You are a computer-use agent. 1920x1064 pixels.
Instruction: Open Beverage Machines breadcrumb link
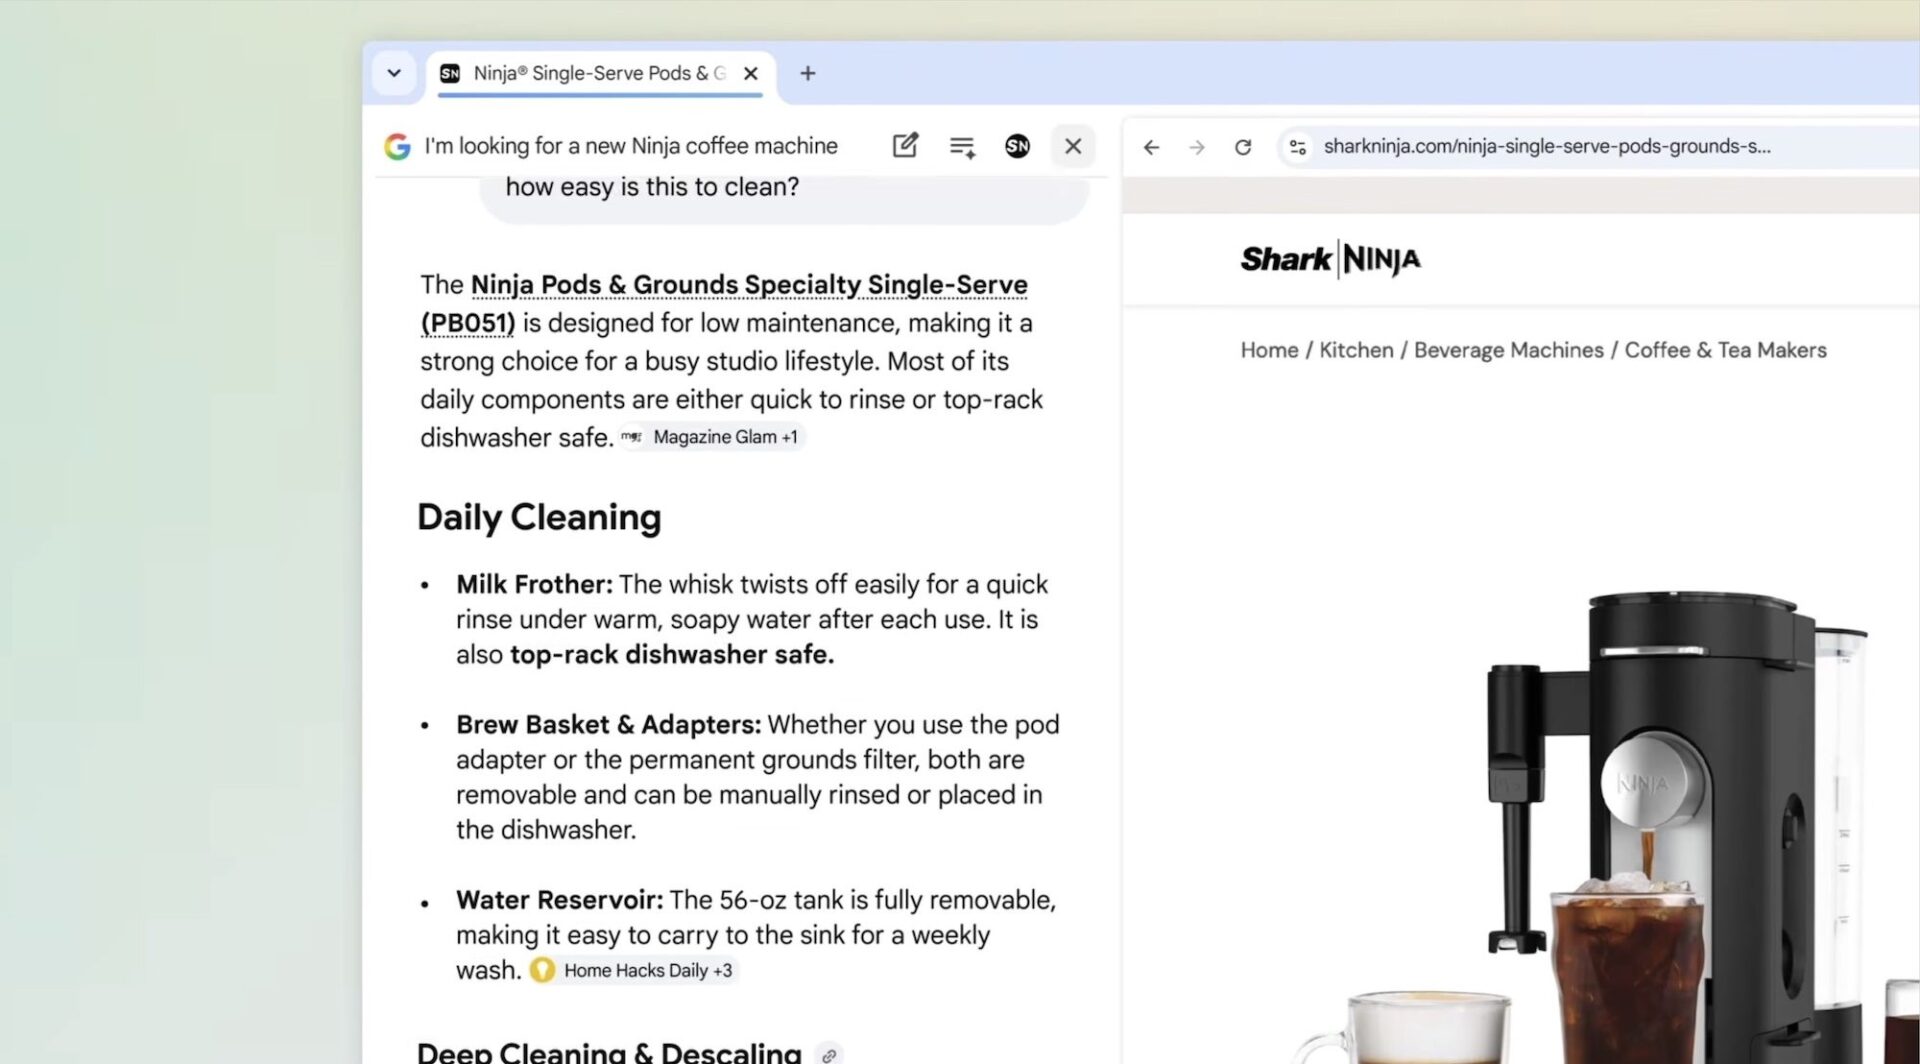1508,350
